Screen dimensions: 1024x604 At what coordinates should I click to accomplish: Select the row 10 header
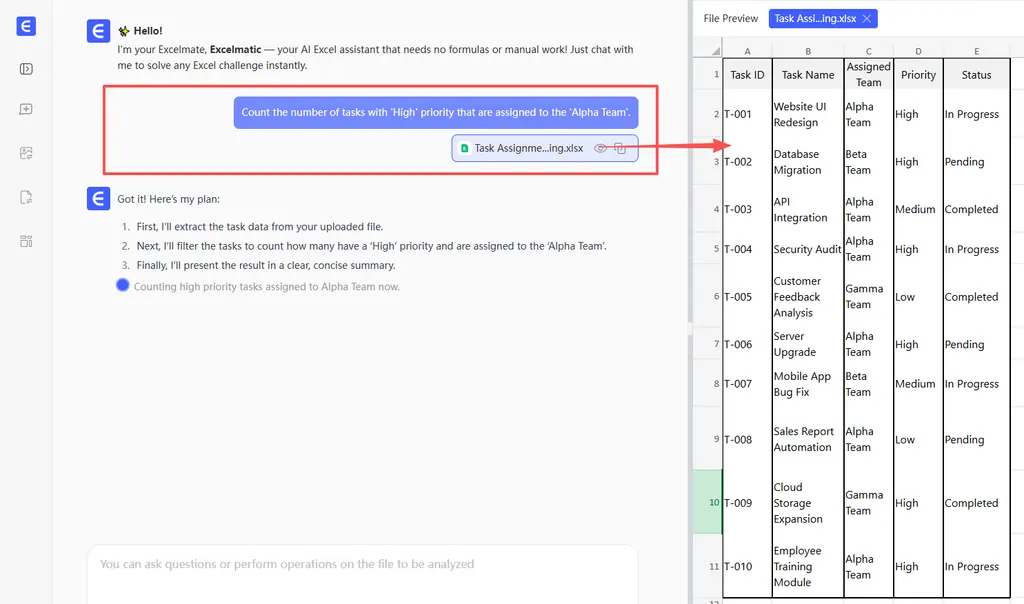[709, 502]
